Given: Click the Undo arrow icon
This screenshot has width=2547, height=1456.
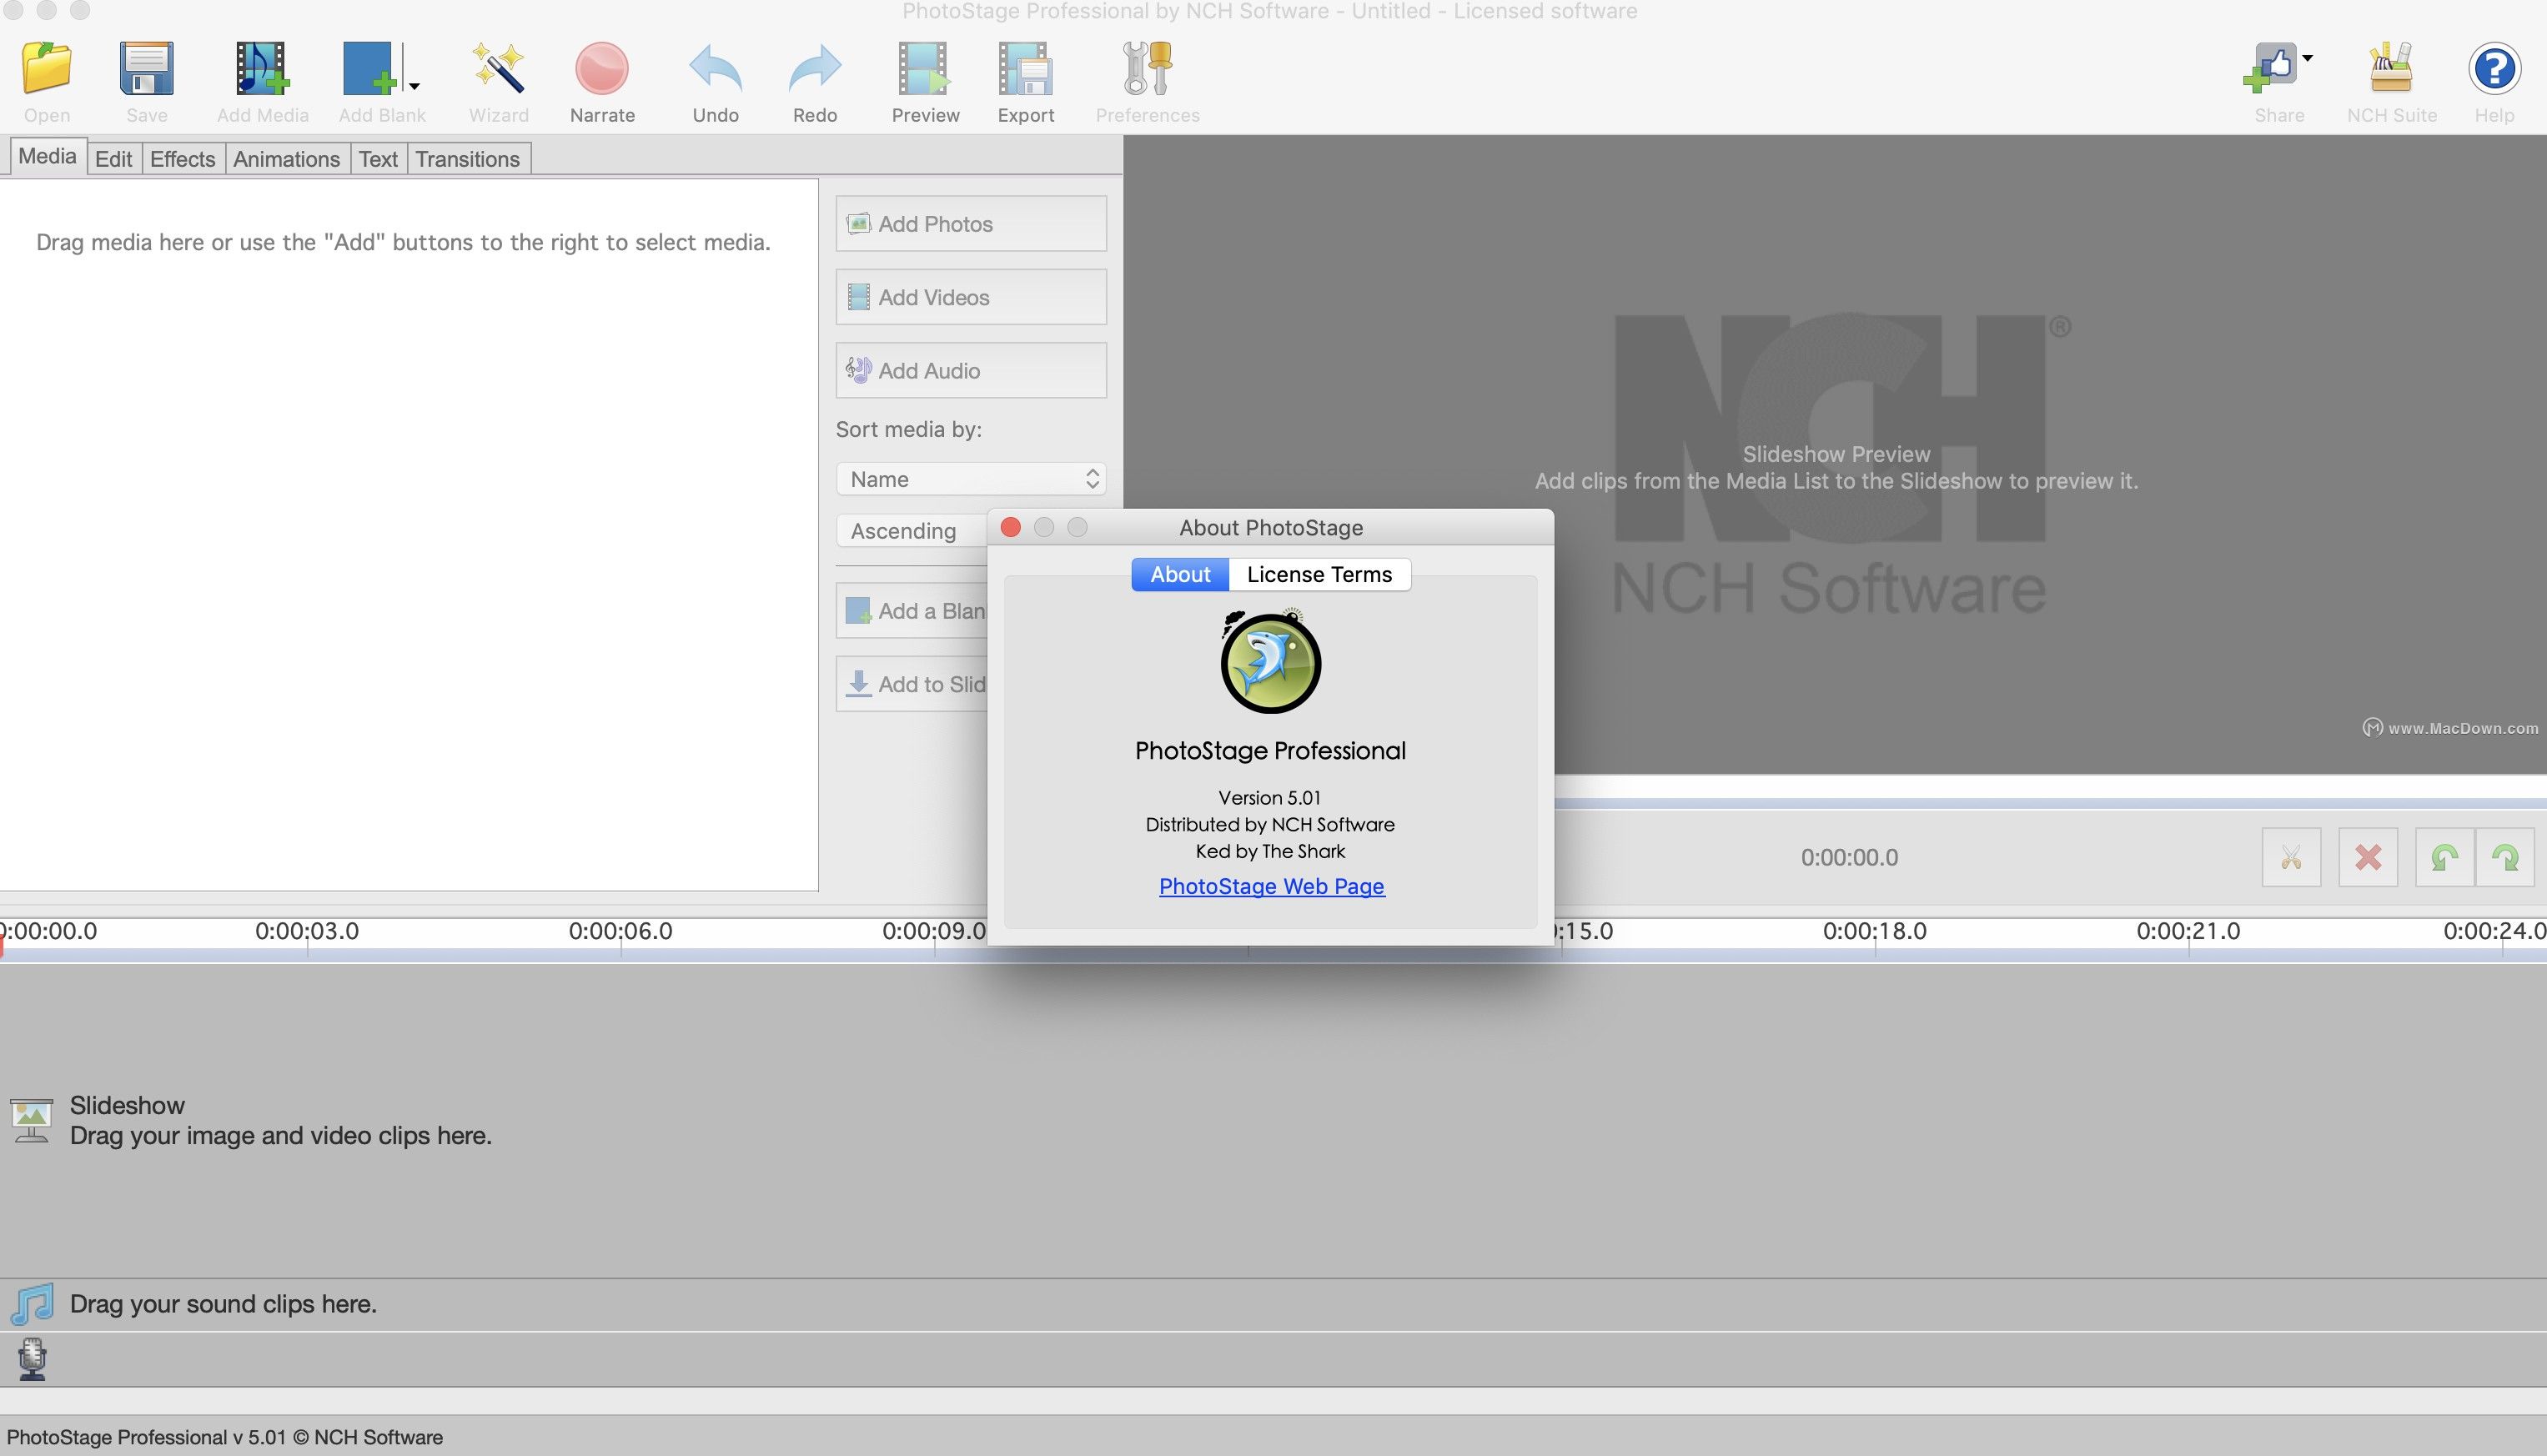Looking at the screenshot, I should 715,68.
